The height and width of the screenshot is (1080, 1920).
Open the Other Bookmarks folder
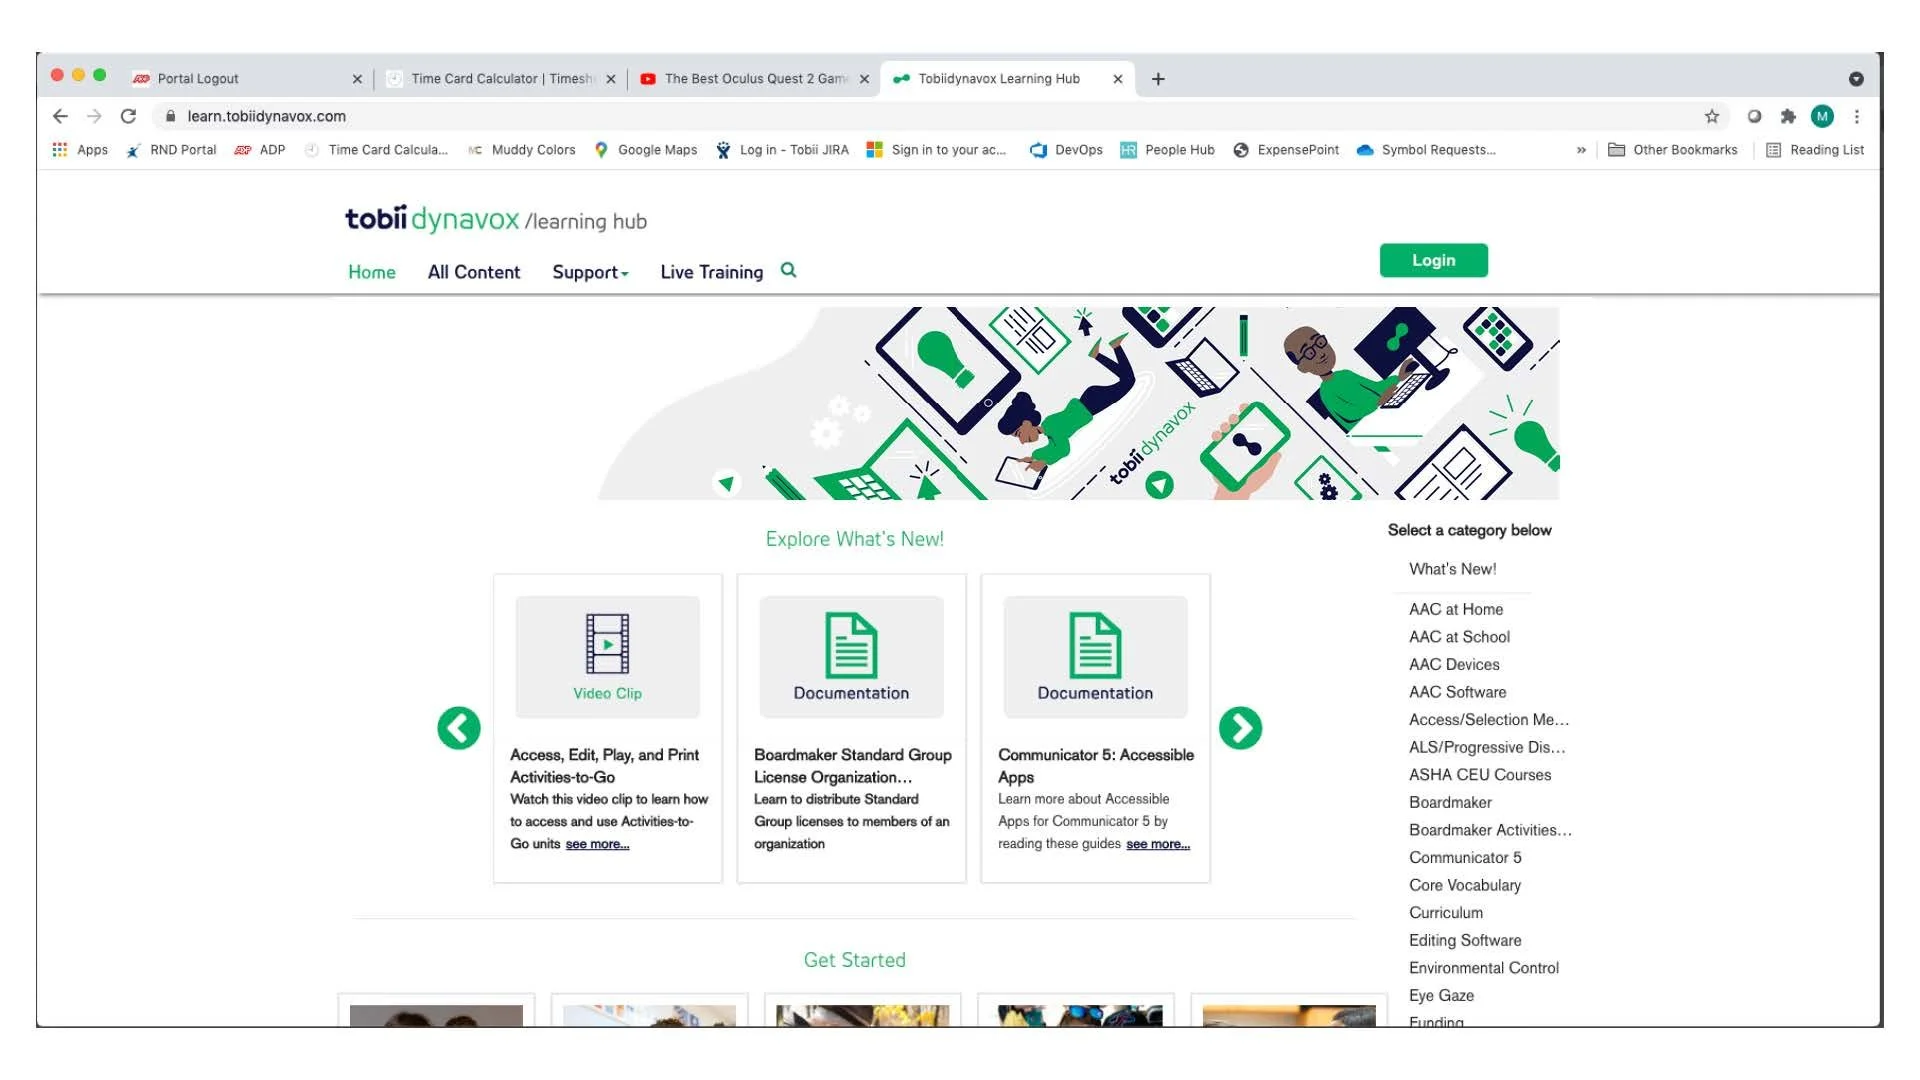coord(1673,150)
